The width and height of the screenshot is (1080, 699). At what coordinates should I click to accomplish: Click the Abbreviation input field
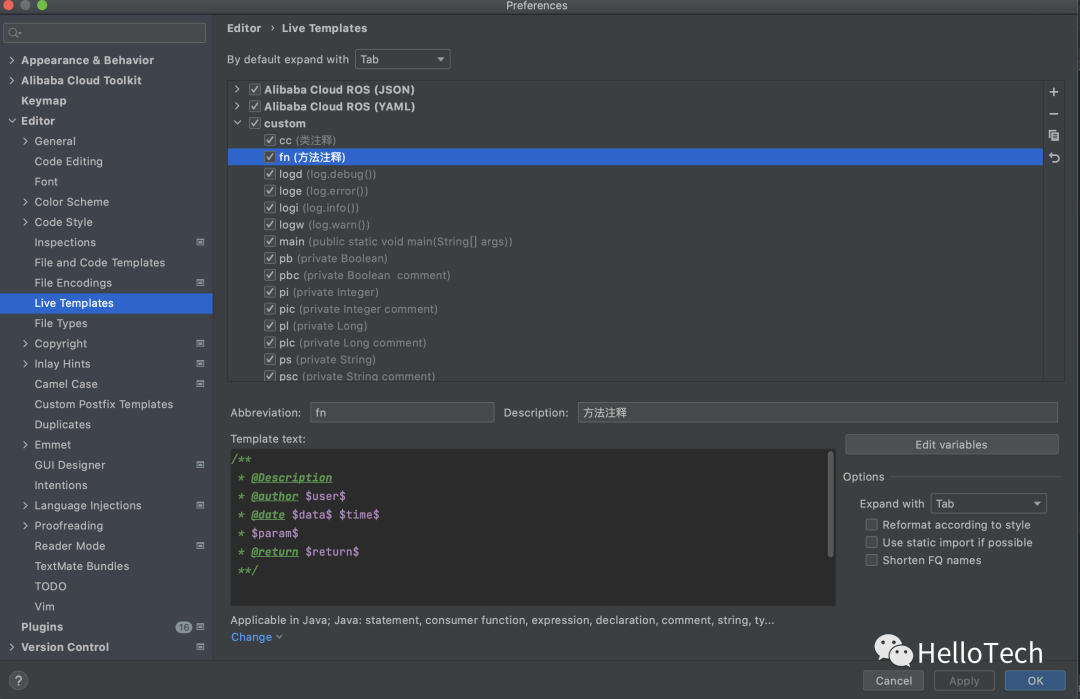[402, 412]
